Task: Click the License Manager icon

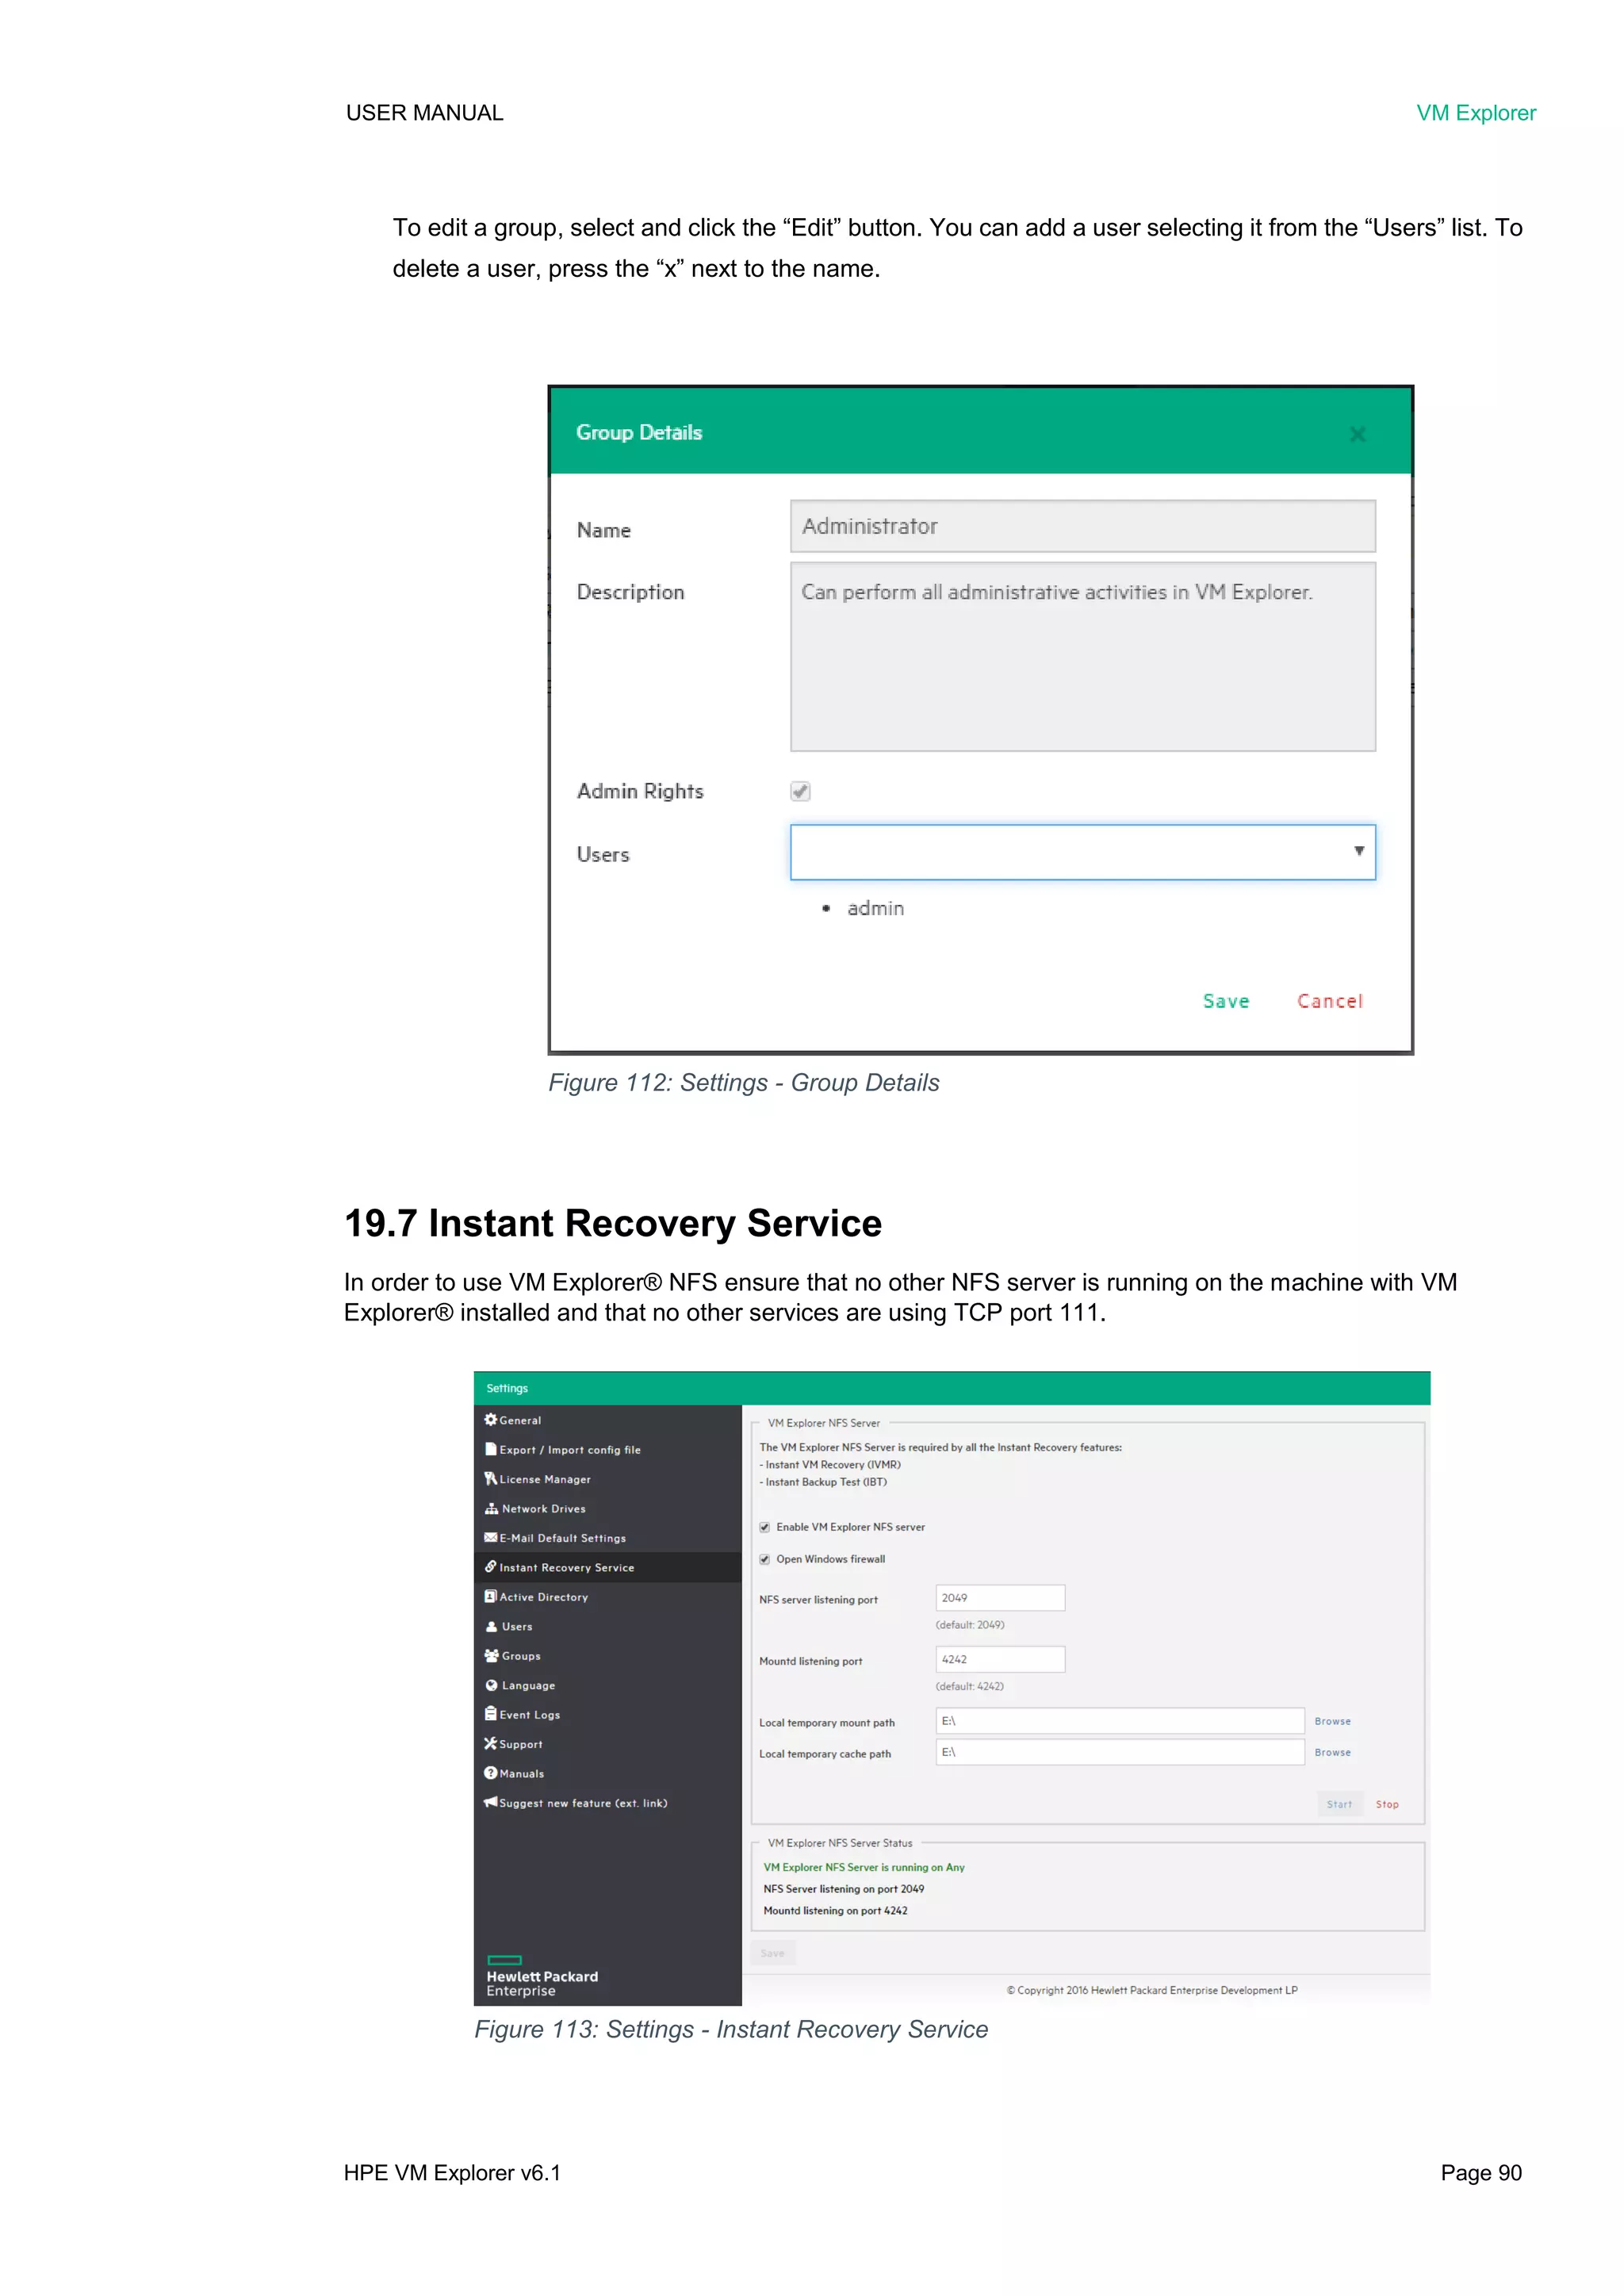Action: [x=490, y=1478]
